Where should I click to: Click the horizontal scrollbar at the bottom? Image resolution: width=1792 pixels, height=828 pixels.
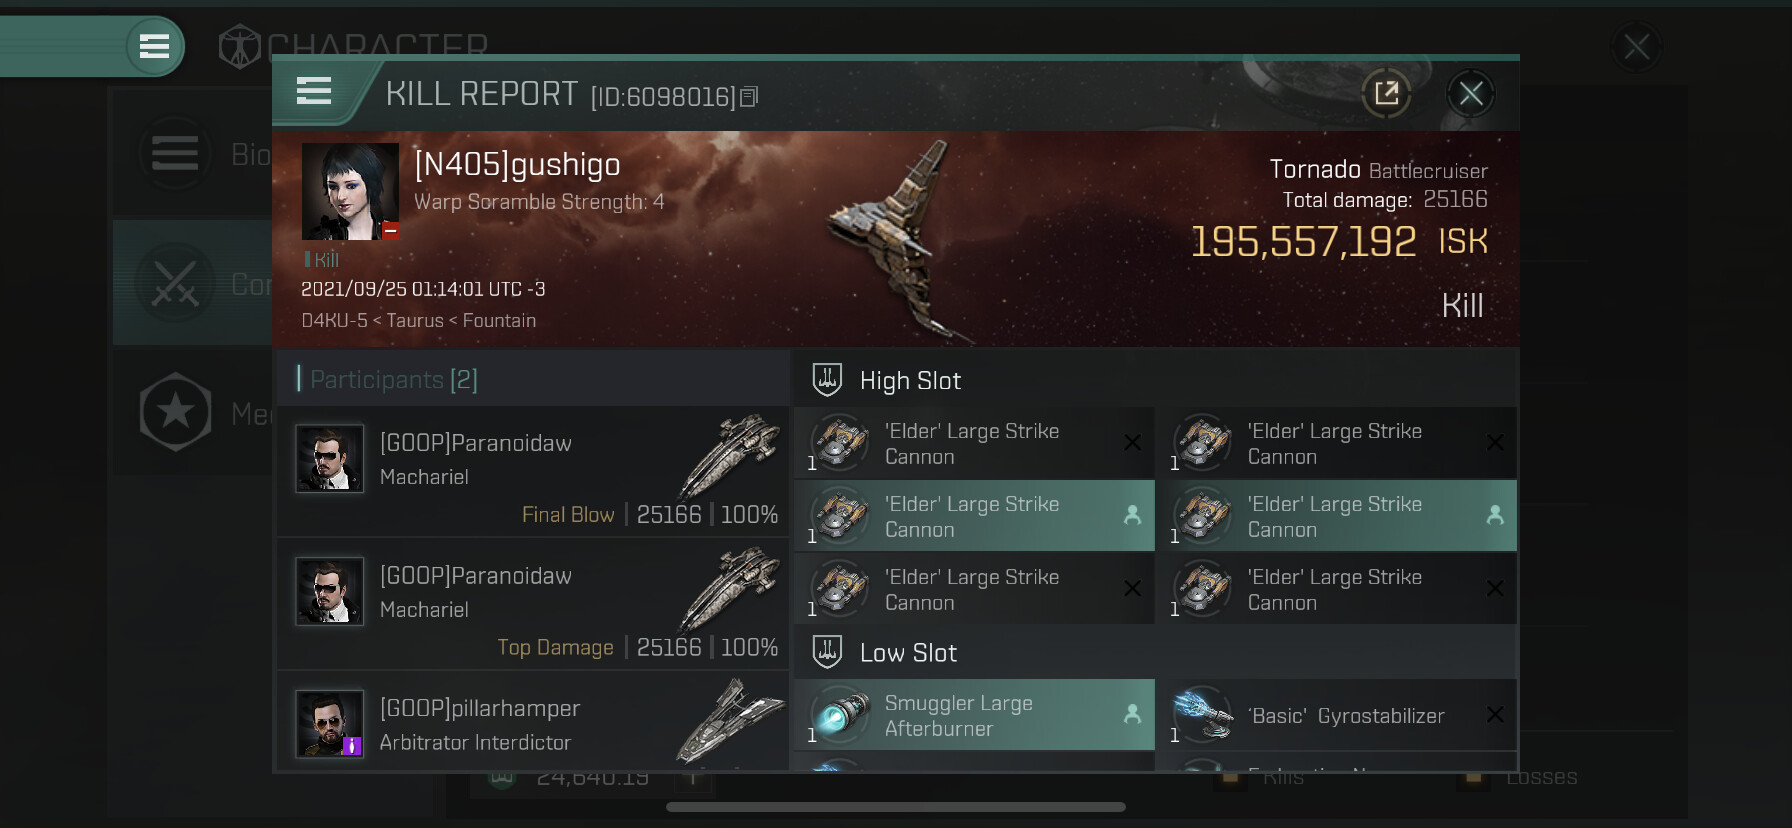coord(895,807)
